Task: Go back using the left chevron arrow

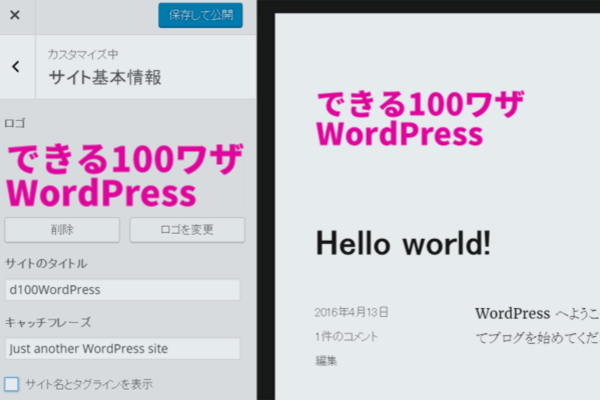Action: click(x=16, y=67)
